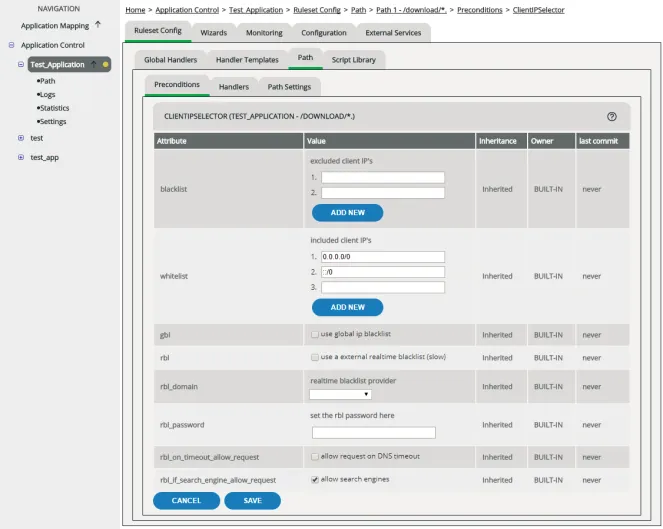Select Application Mapping in navigation
Viewport: 663px width, 529px height.
[x=55, y=26]
